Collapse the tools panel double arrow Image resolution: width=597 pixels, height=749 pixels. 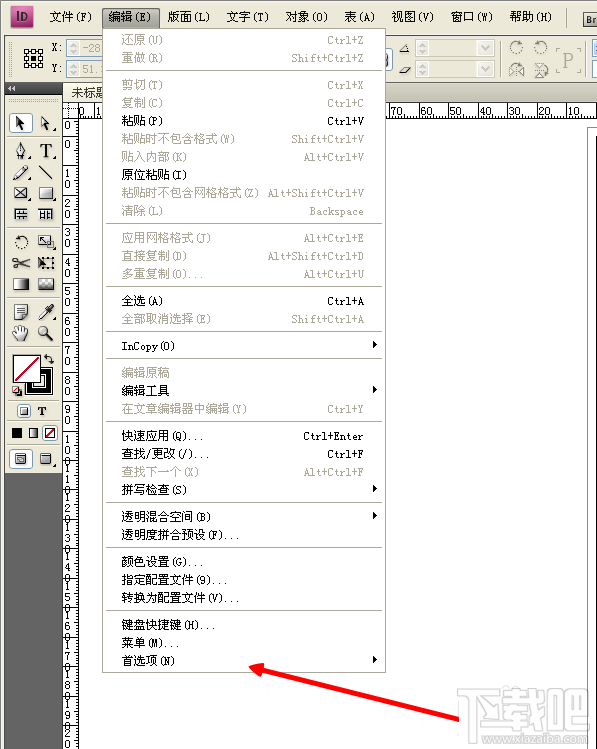coord(11,88)
